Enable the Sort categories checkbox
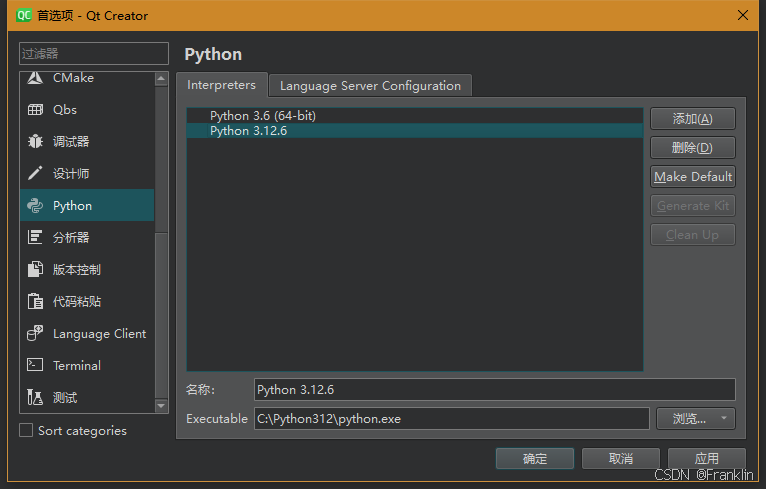This screenshot has height=489, width=766. pyautogui.click(x=26, y=430)
